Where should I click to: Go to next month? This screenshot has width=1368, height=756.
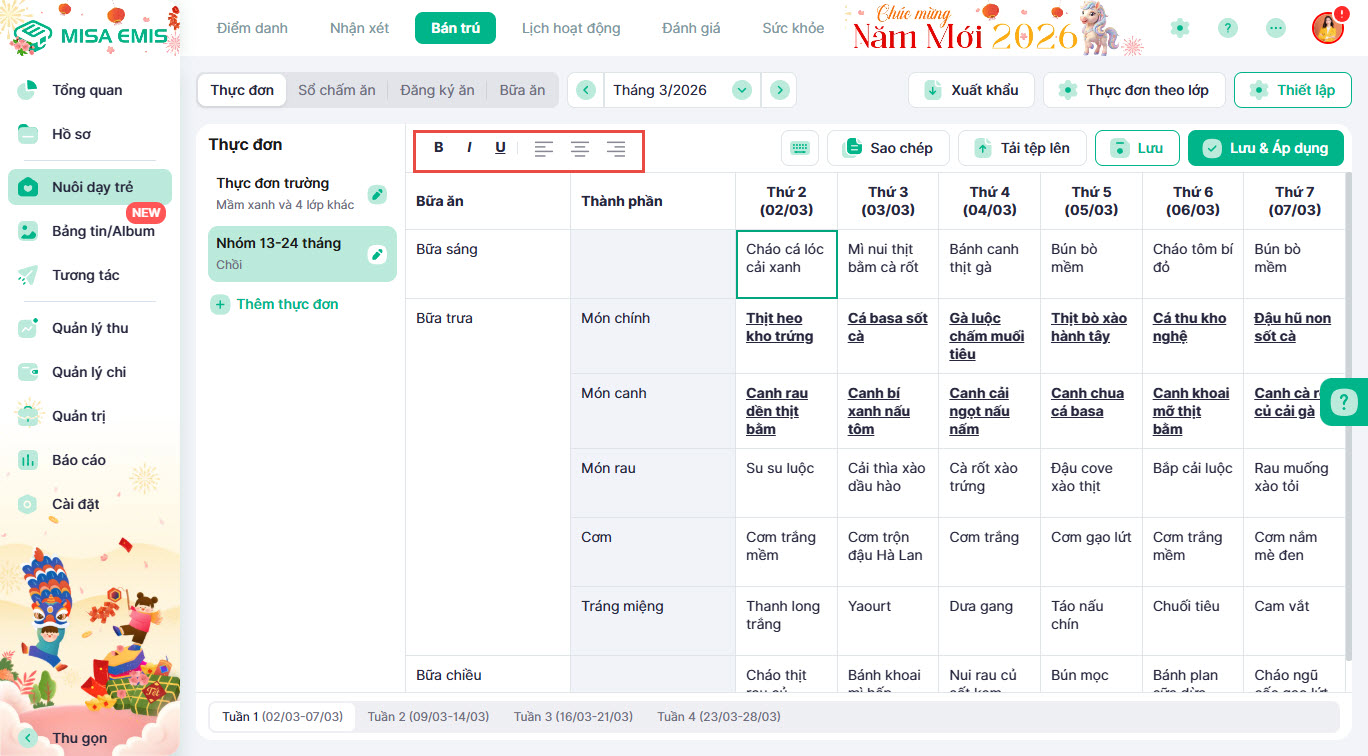(779, 90)
